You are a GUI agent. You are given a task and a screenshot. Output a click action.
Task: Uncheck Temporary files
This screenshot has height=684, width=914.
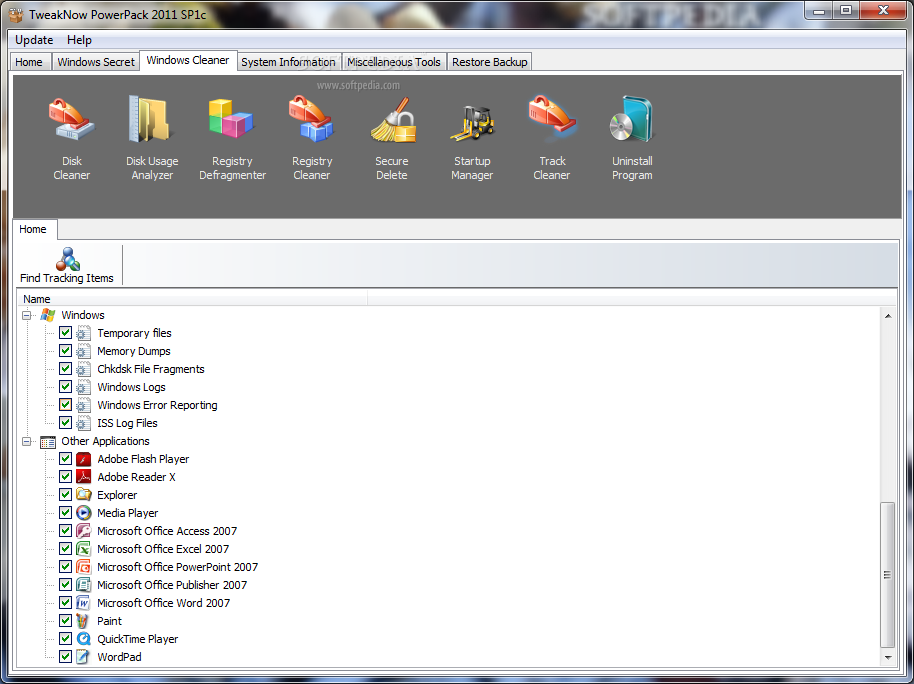coord(65,333)
